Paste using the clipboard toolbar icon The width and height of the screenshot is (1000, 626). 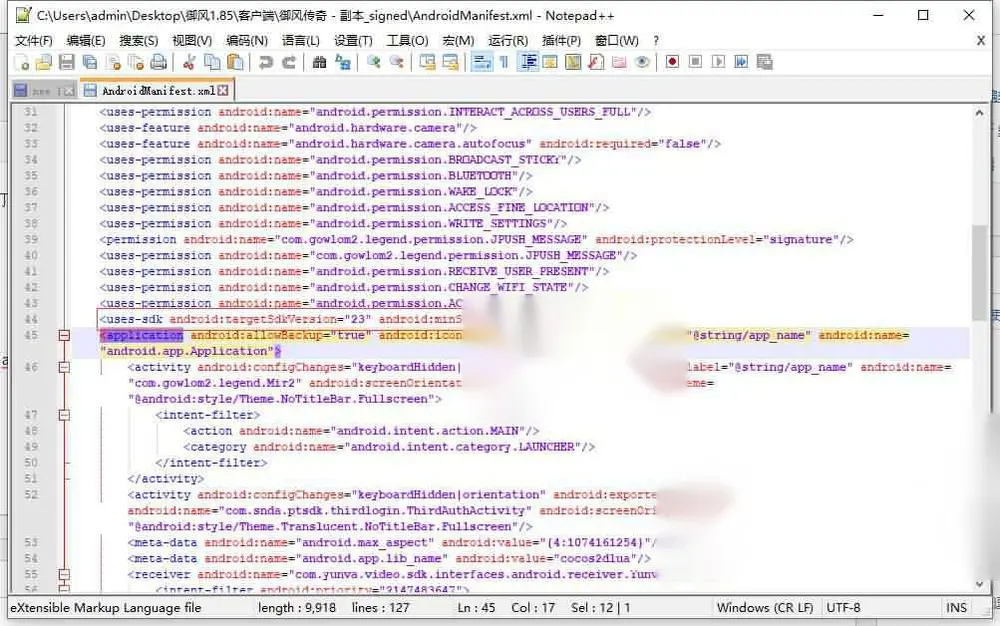tap(235, 62)
